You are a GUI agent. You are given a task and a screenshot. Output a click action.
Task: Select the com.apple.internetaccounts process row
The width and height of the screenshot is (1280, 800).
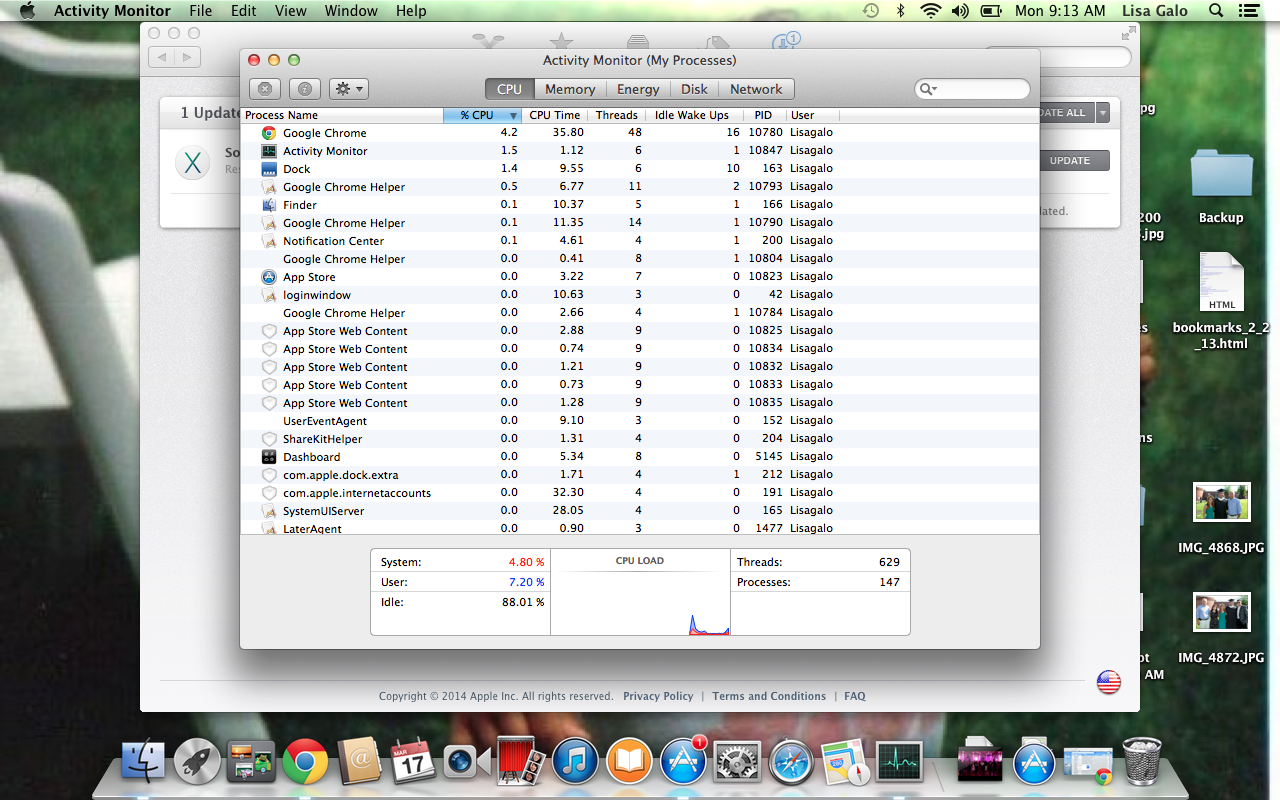[640, 493]
